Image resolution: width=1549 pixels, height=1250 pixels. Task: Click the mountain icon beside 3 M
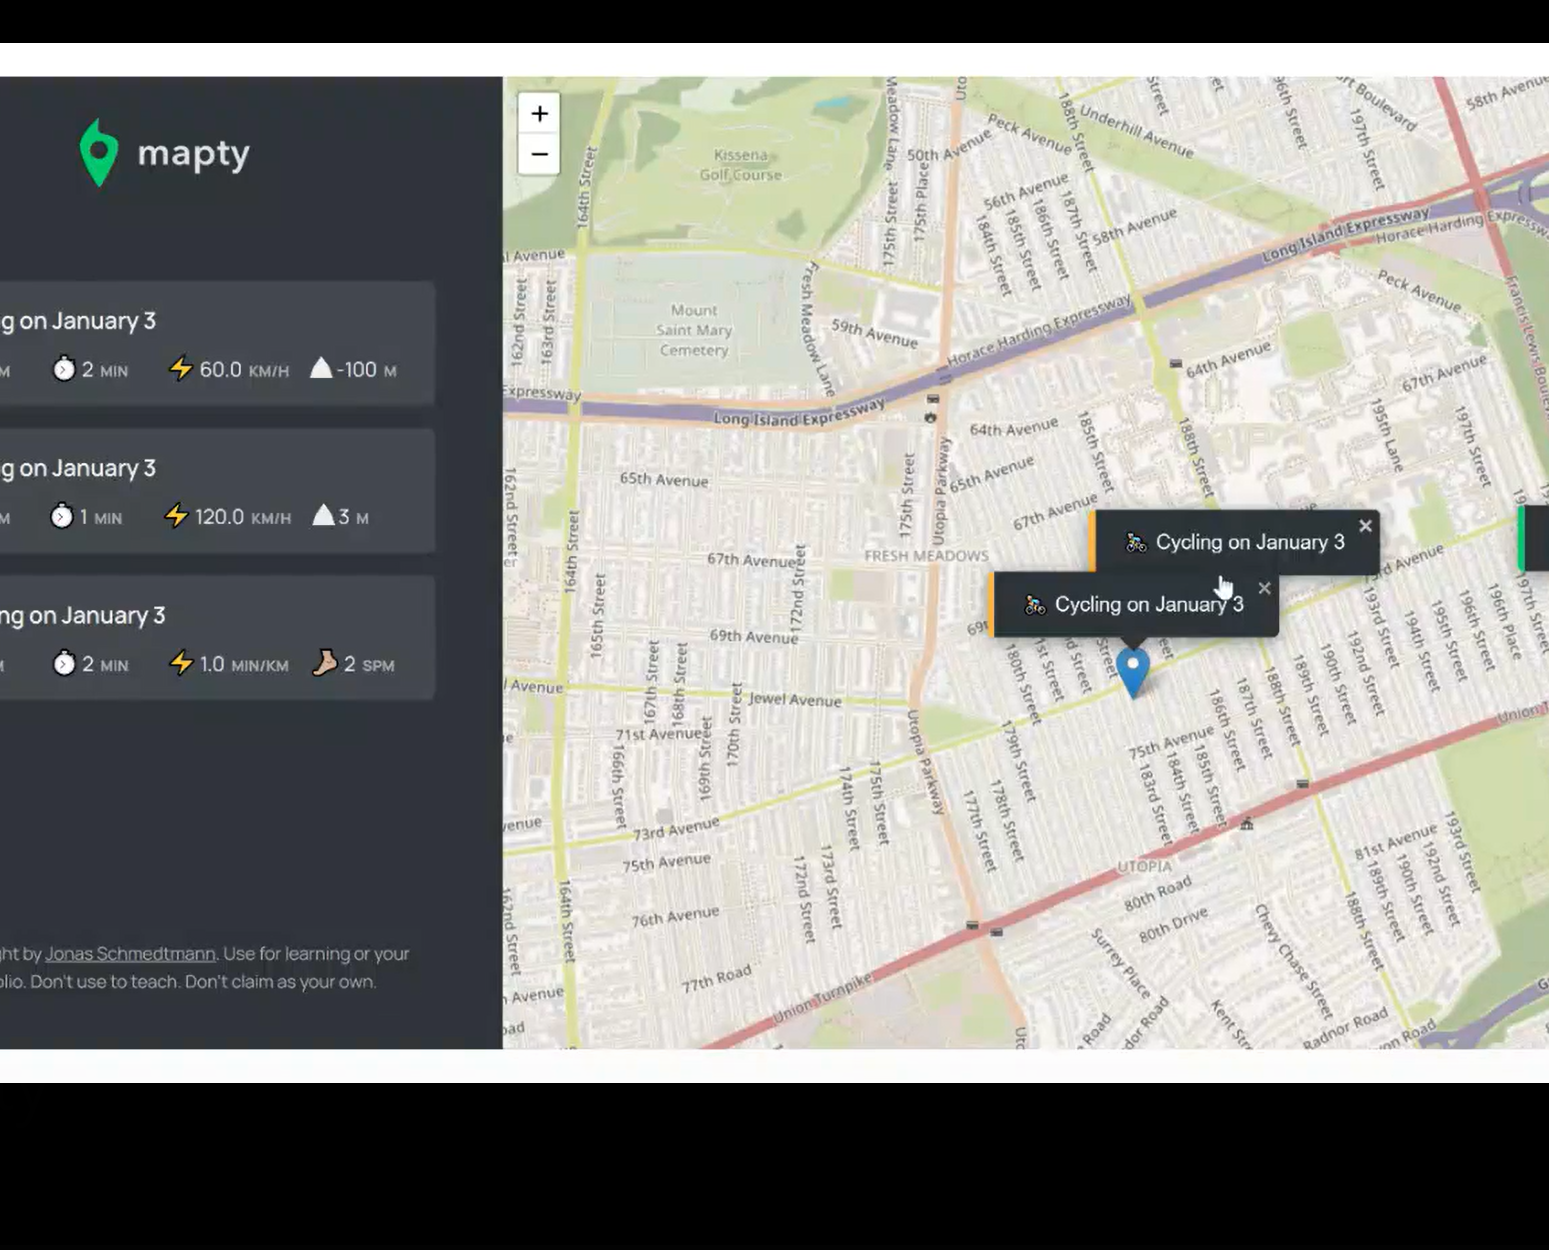pos(323,516)
